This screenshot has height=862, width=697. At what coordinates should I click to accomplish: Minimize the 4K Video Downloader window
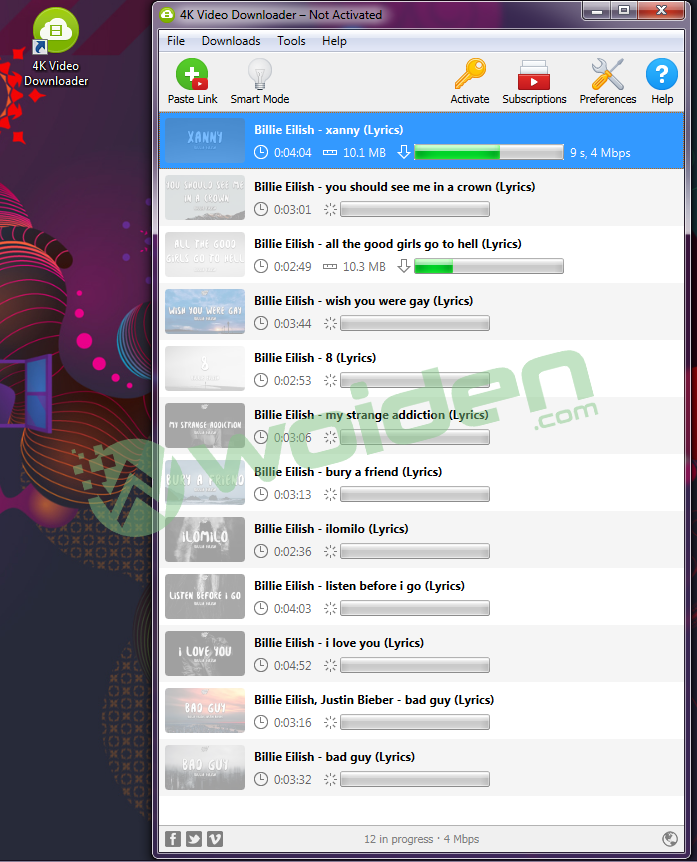598,11
